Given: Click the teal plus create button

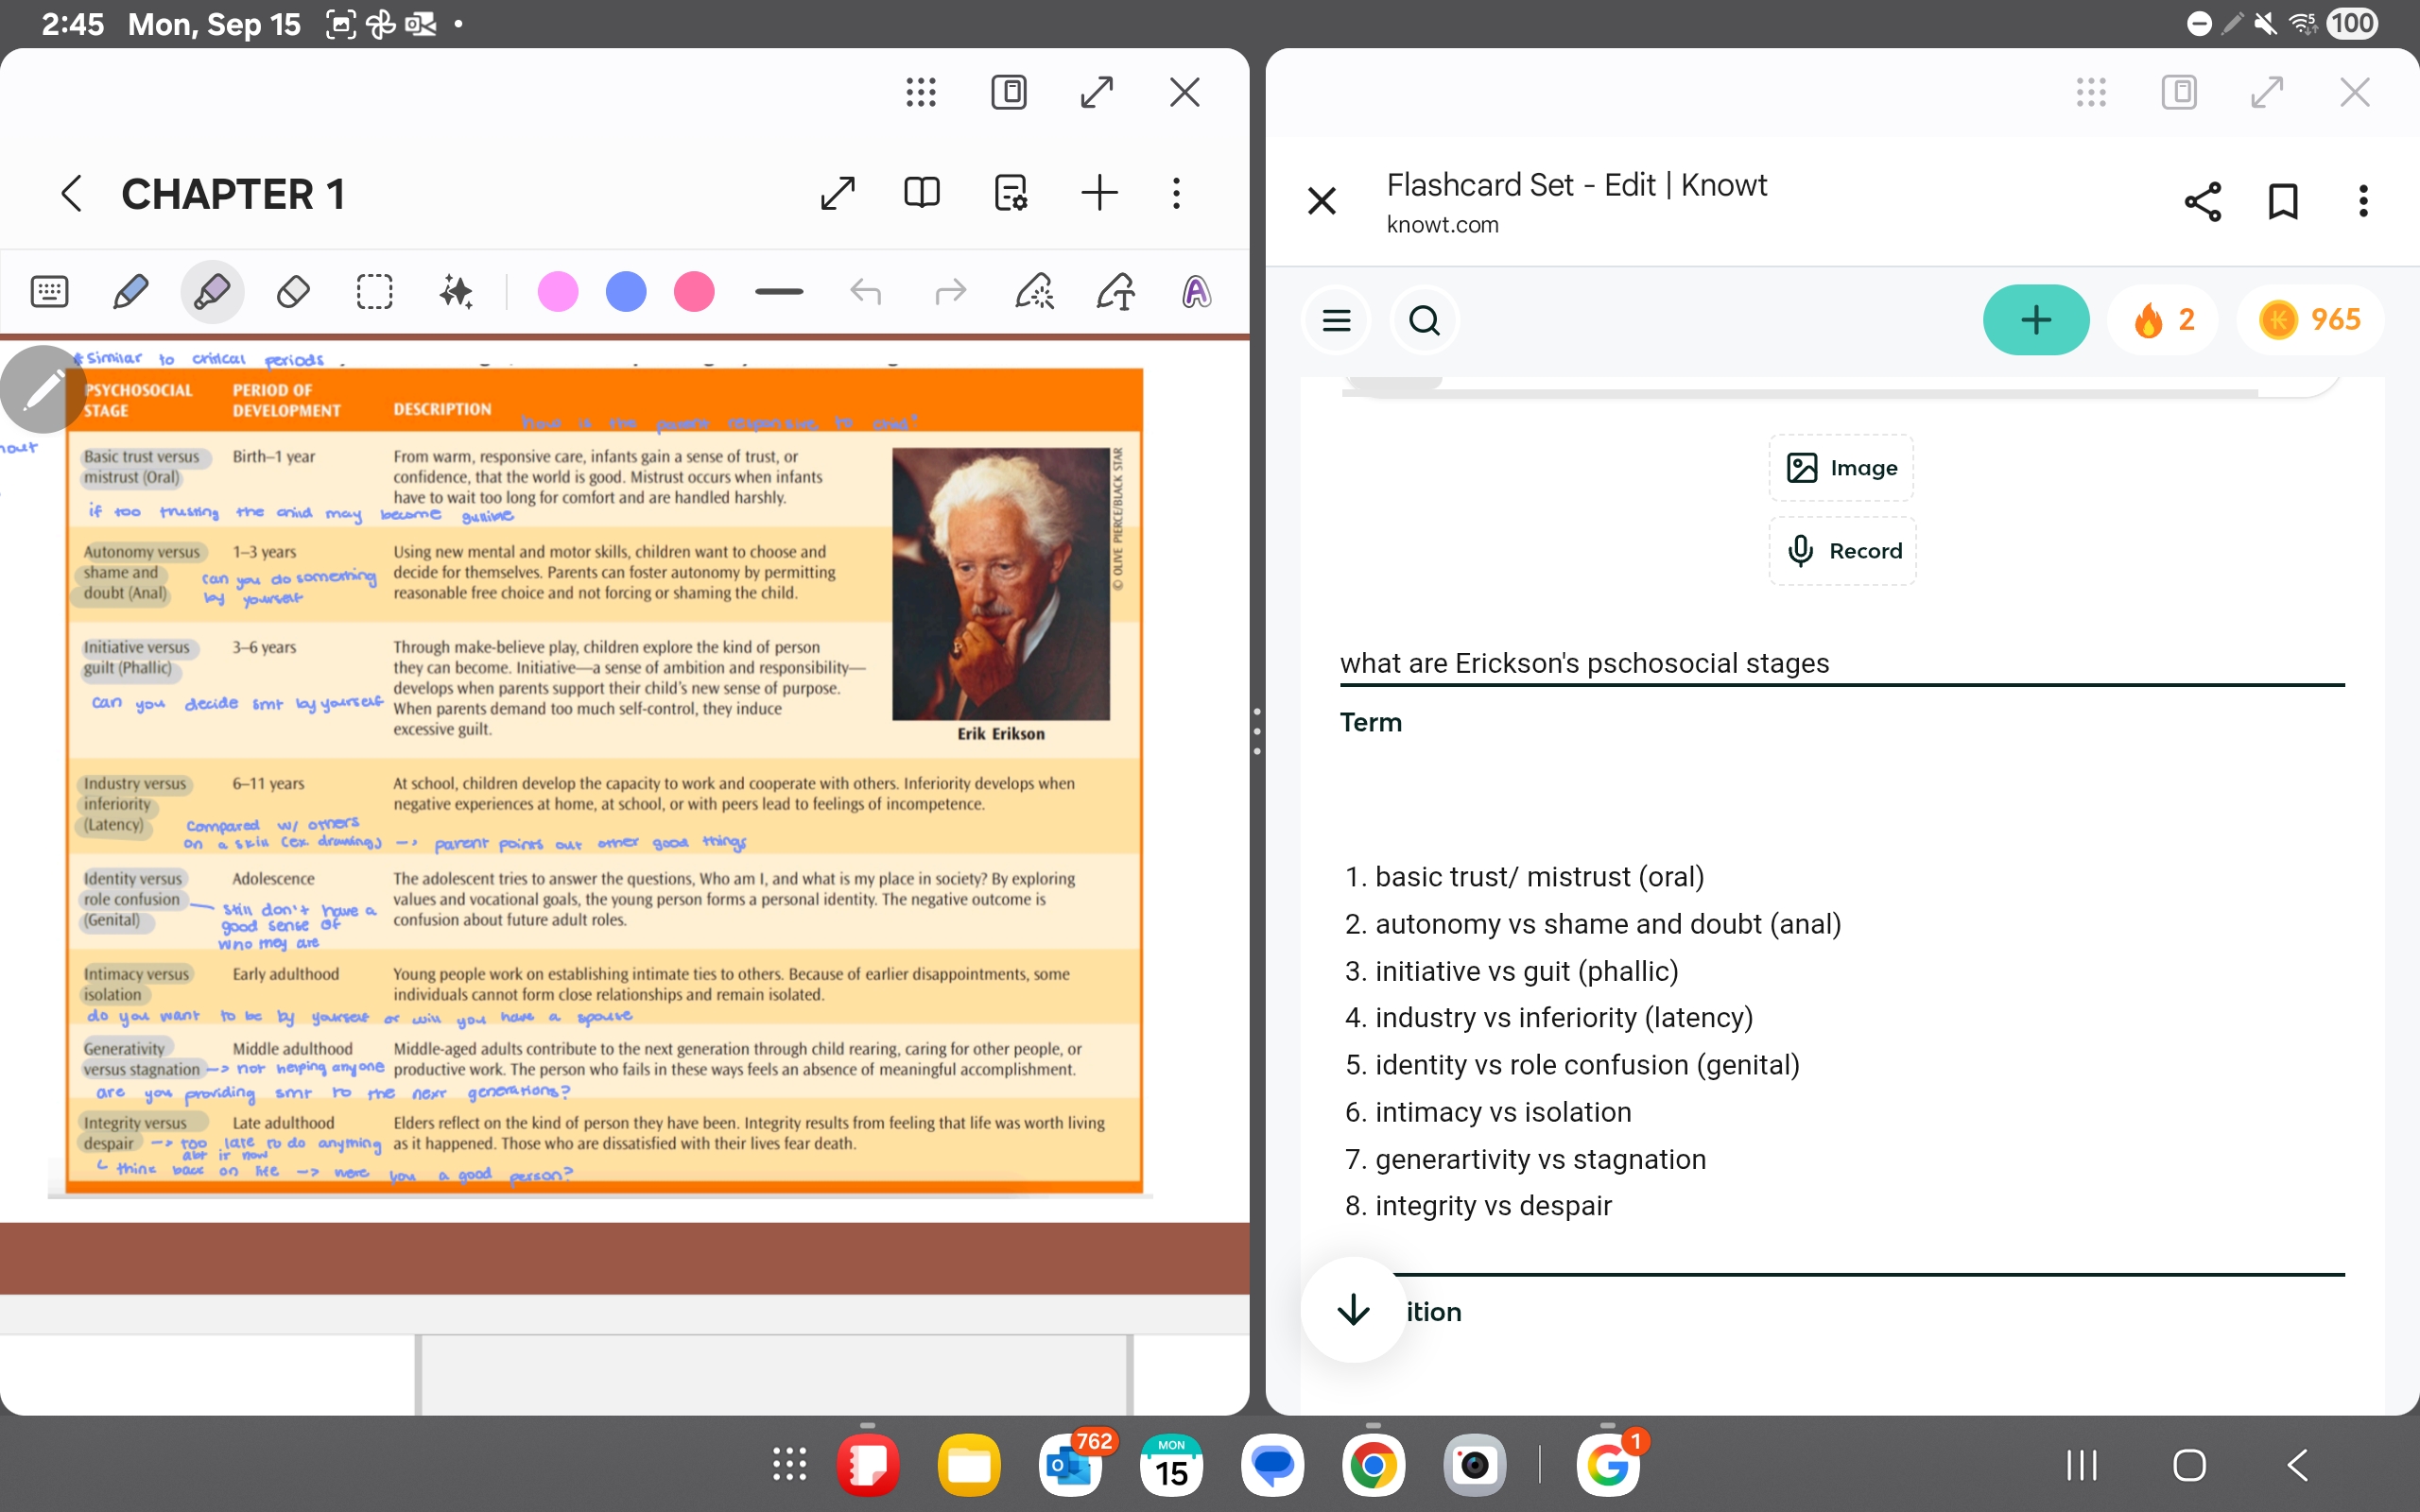Looking at the screenshot, I should pos(2036,320).
